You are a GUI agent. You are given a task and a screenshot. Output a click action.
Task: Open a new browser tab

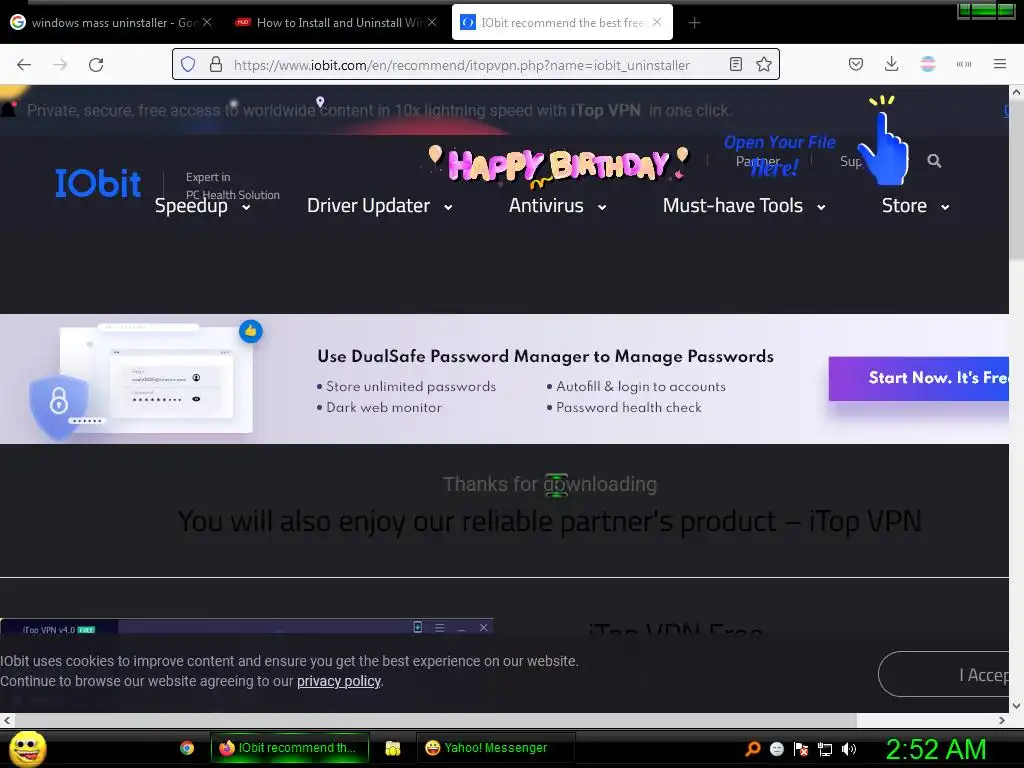(x=694, y=23)
